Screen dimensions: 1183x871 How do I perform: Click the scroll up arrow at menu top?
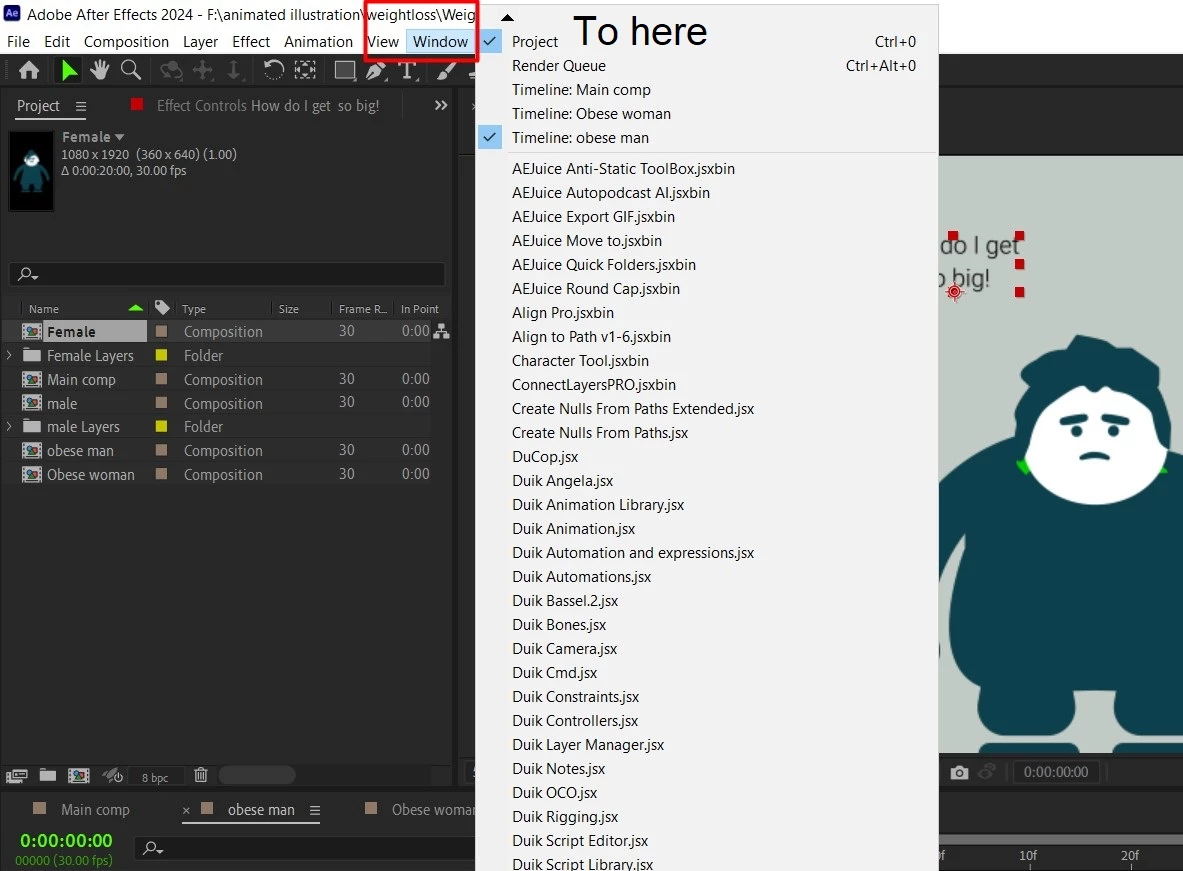pos(507,17)
